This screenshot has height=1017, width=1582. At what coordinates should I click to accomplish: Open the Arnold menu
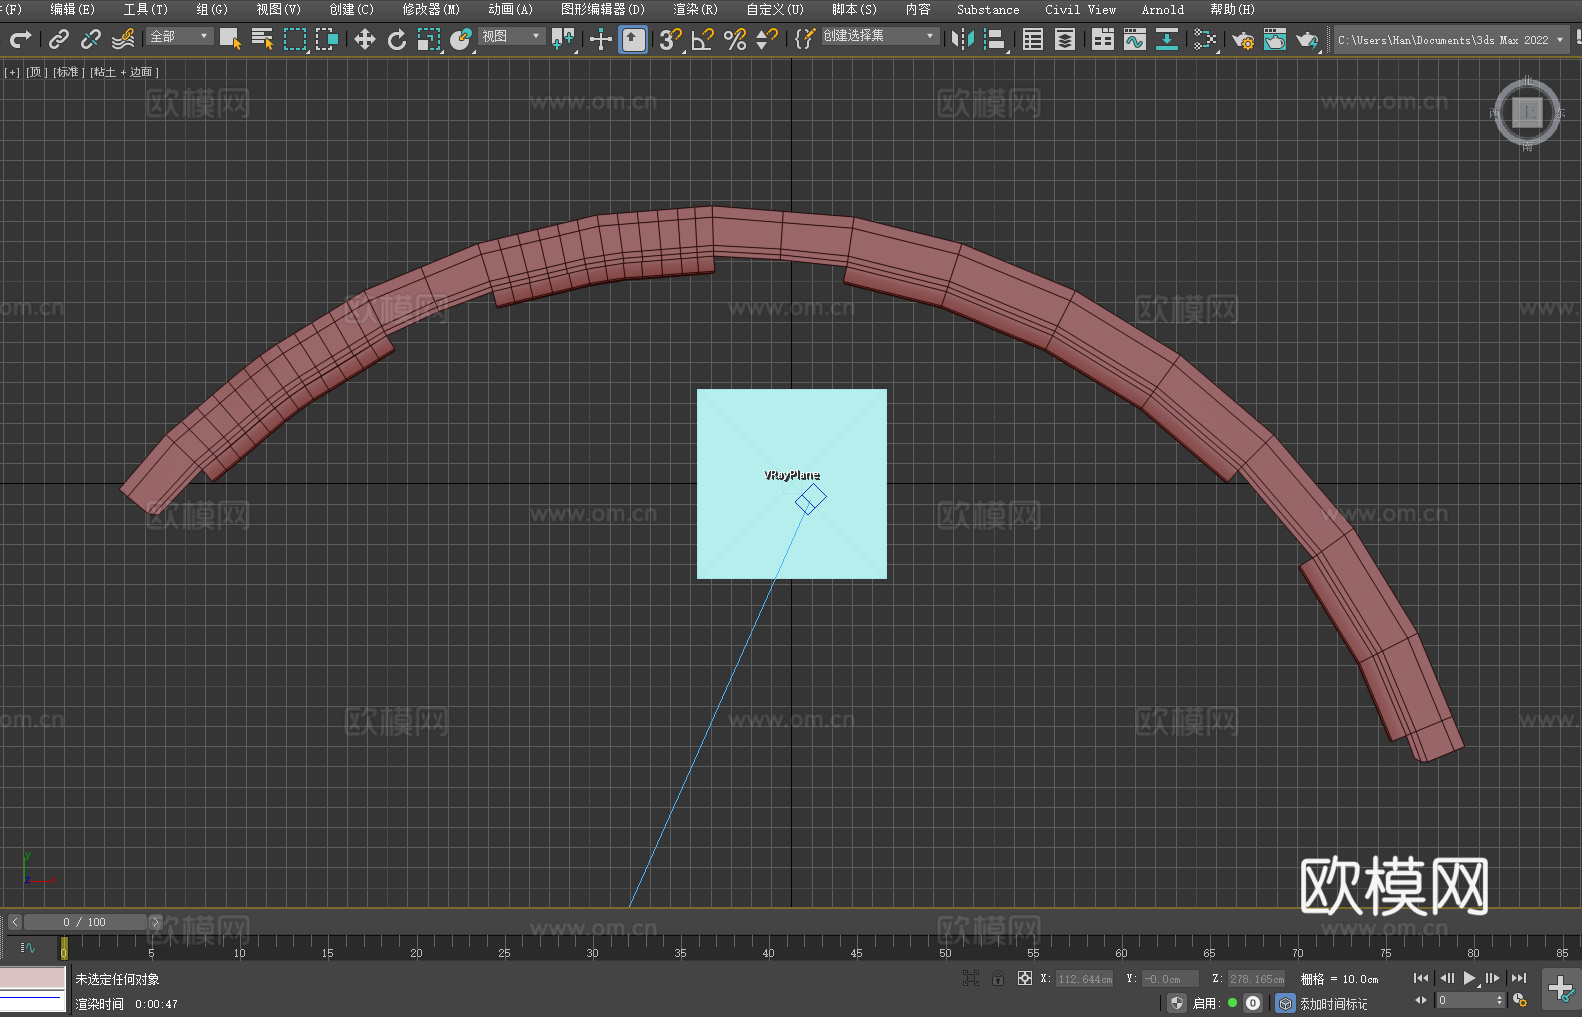[1162, 9]
